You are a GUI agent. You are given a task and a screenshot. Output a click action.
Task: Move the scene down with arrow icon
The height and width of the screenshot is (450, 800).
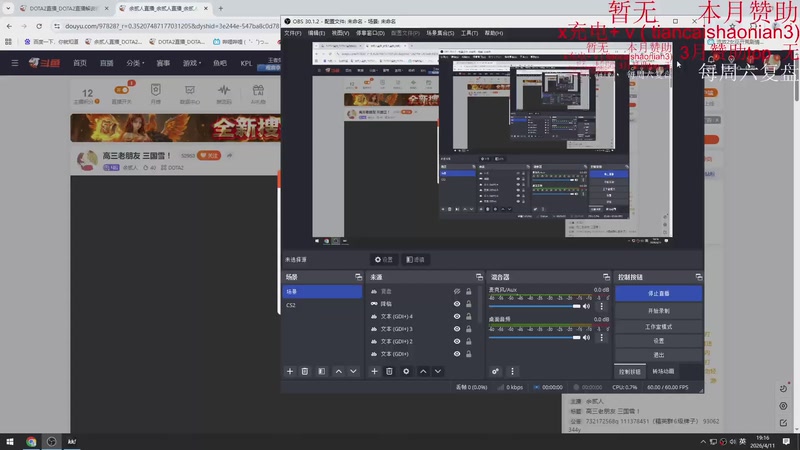click(x=353, y=371)
